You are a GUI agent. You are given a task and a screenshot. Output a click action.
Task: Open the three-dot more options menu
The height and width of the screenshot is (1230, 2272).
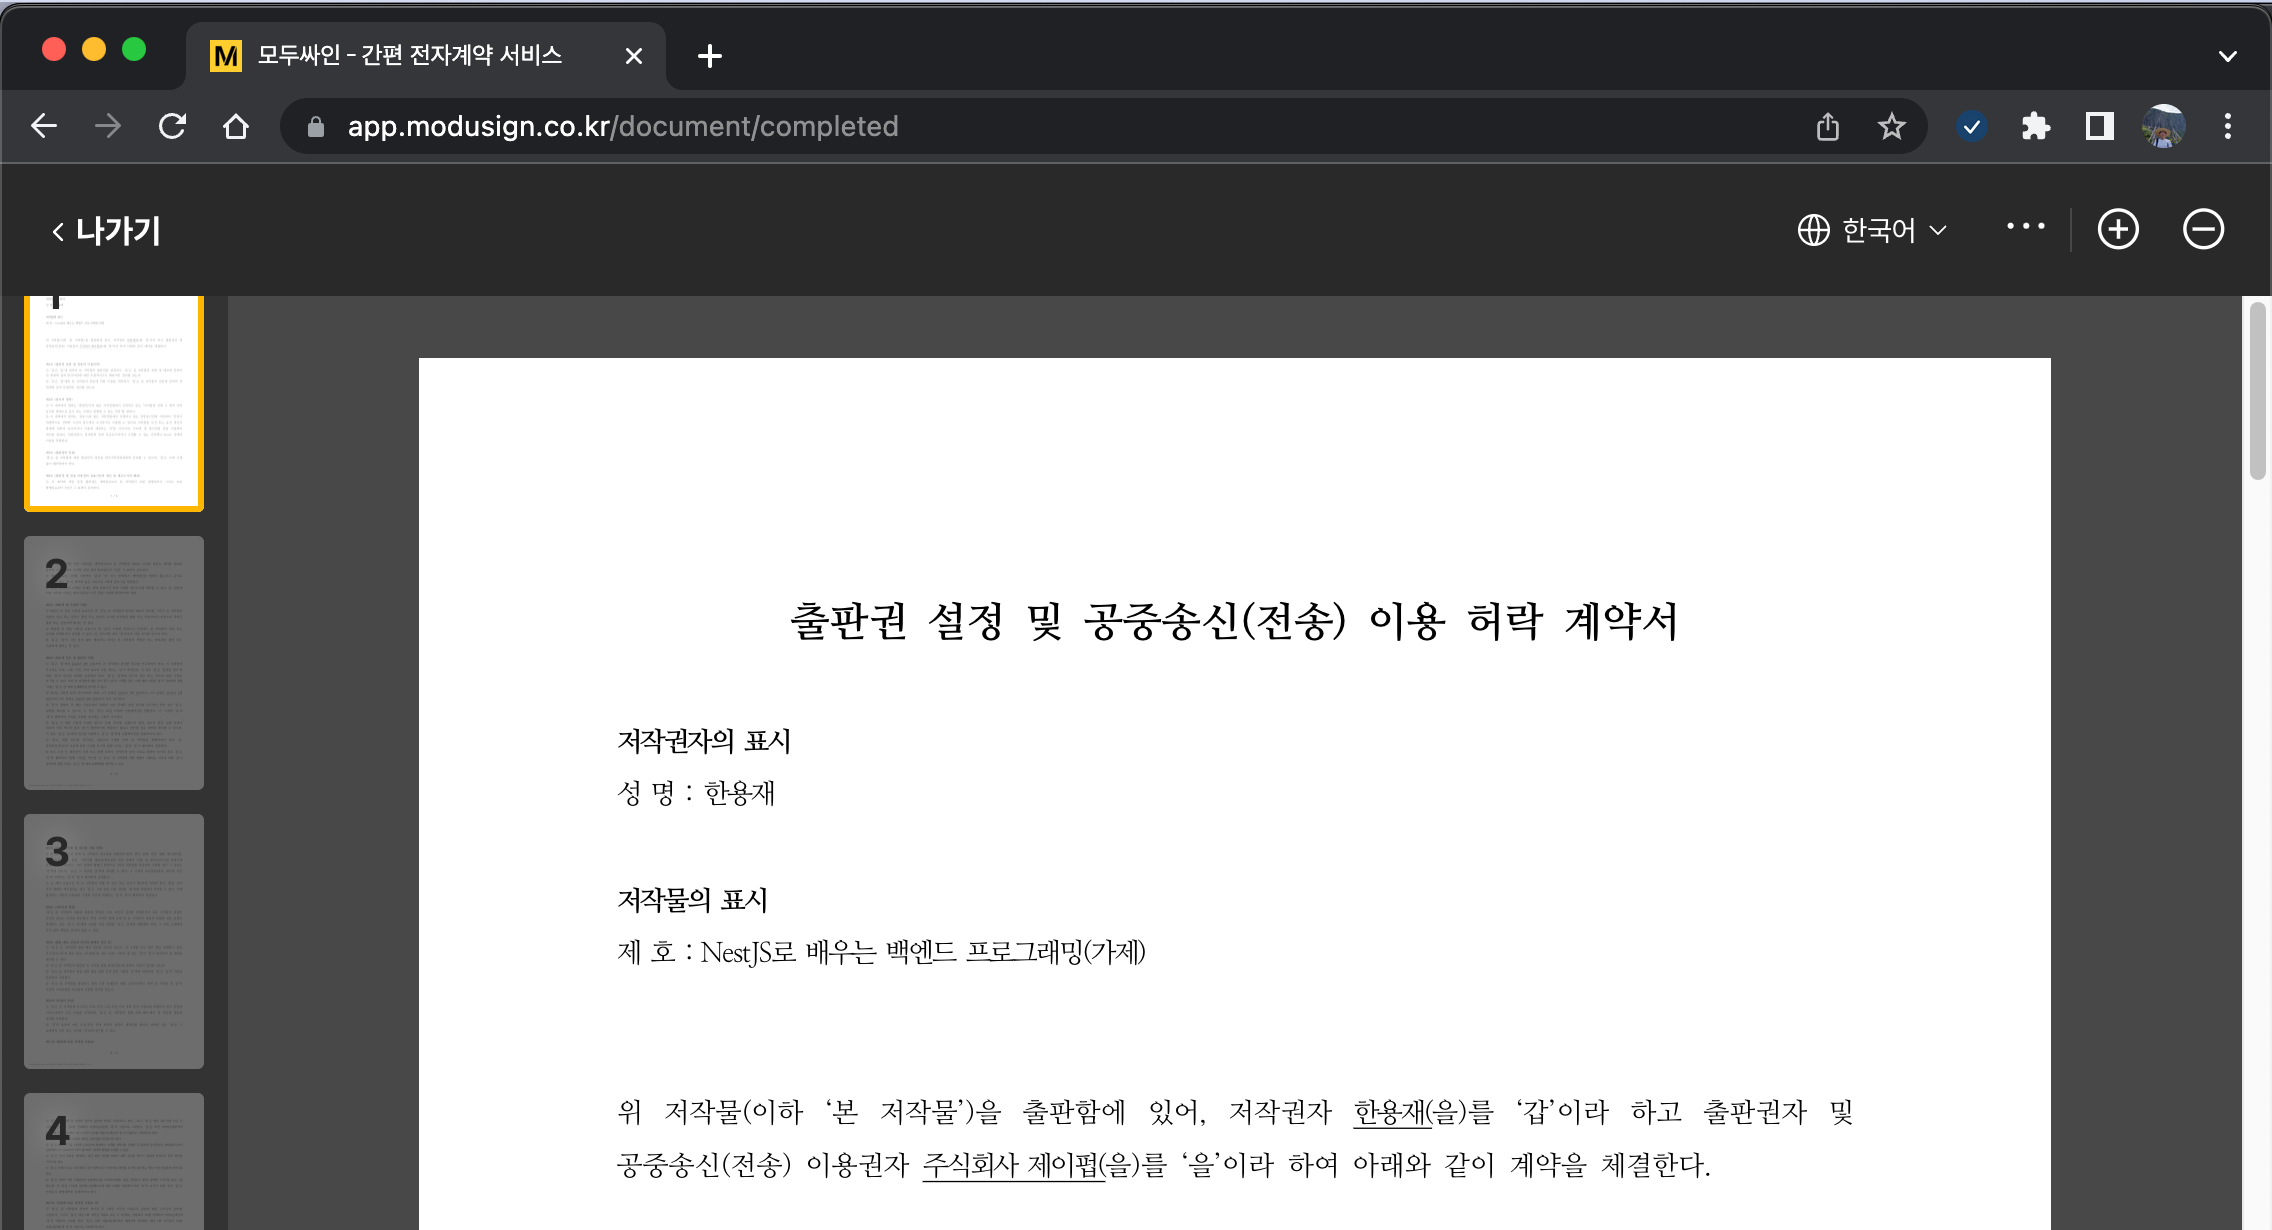click(2025, 227)
